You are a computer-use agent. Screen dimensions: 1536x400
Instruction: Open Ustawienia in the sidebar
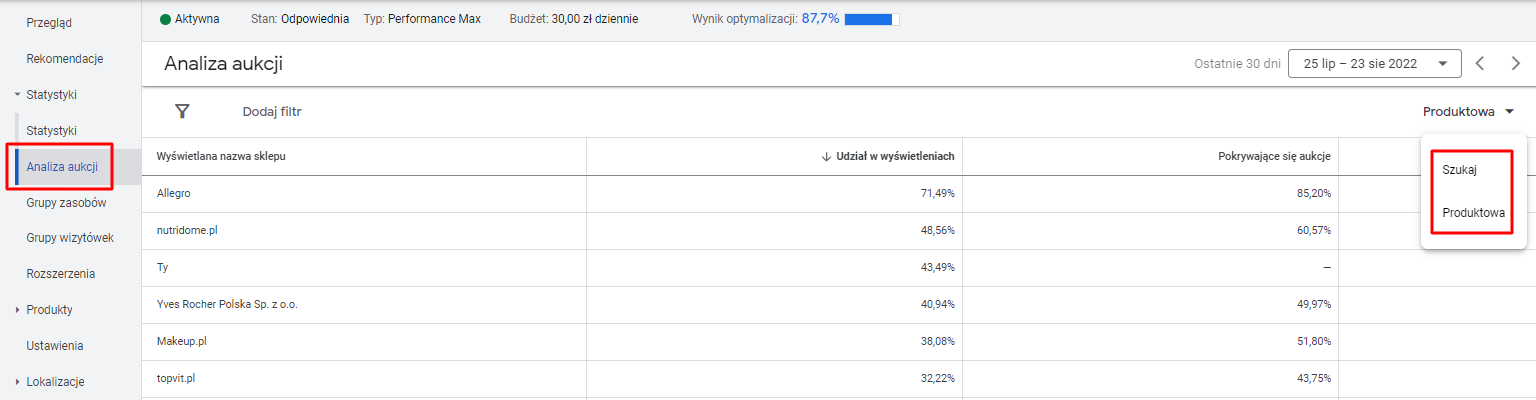(x=55, y=346)
